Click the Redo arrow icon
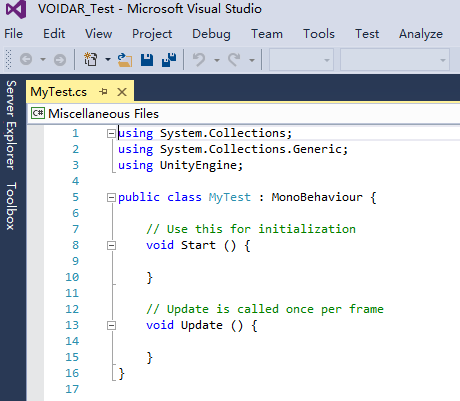This screenshot has height=401, width=460. tap(234, 60)
